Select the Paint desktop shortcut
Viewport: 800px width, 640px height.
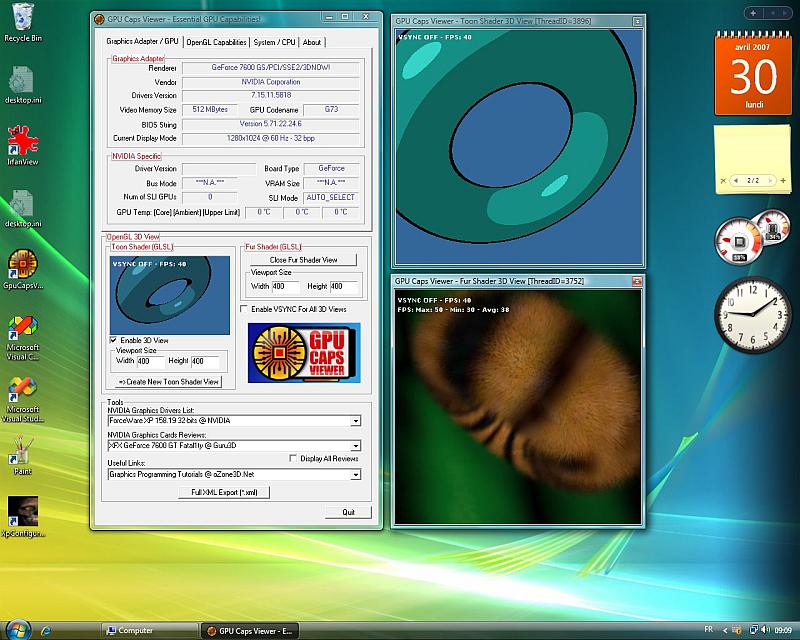pyautogui.click(x=22, y=455)
